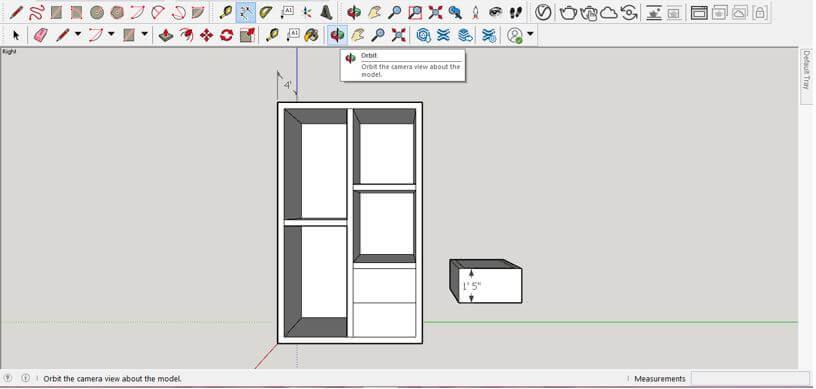The width and height of the screenshot is (816, 389).
Task: Select the Circle drawing tool
Action: (97, 12)
